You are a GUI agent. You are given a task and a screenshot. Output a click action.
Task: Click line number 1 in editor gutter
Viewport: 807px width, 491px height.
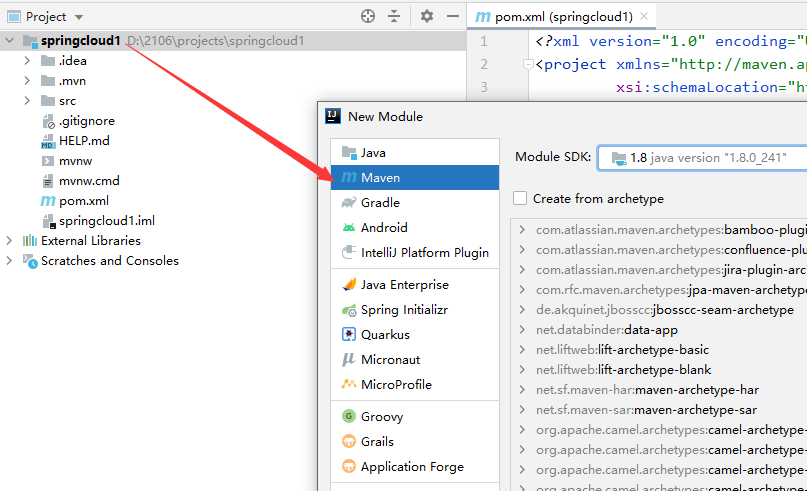(484, 41)
